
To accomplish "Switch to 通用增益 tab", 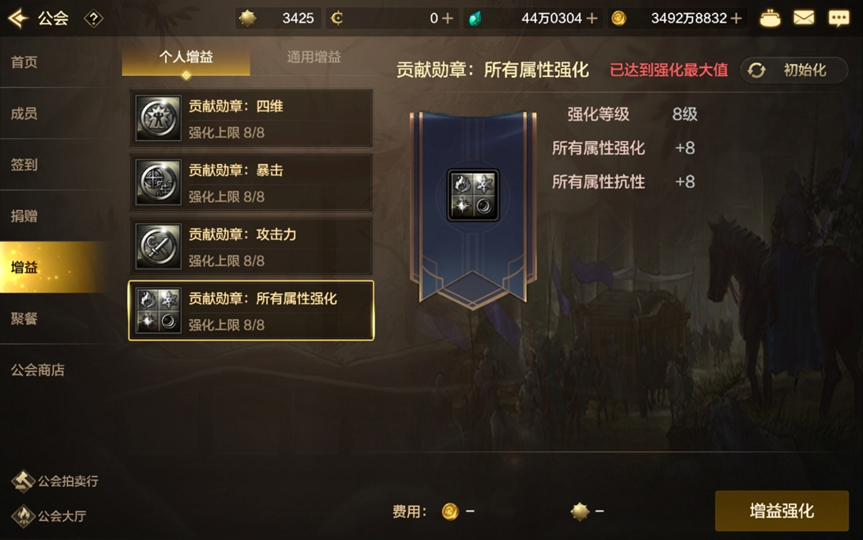I will pos(314,57).
